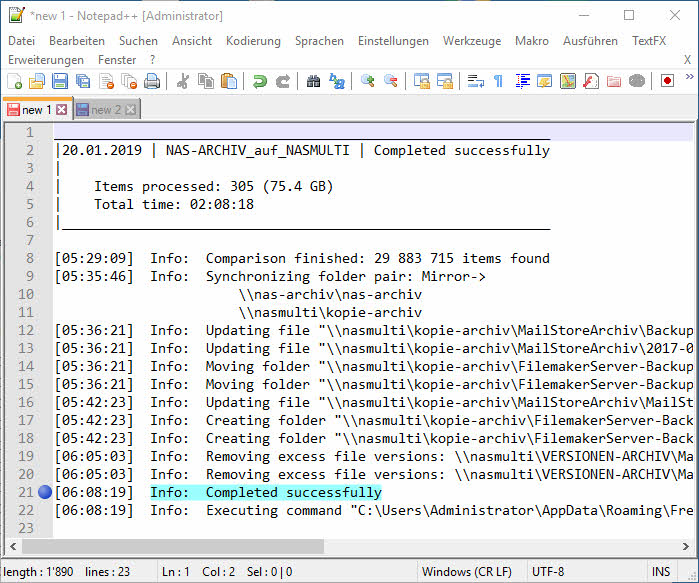
Task: Zoom in with magnifier plus icon
Action: coord(368,81)
